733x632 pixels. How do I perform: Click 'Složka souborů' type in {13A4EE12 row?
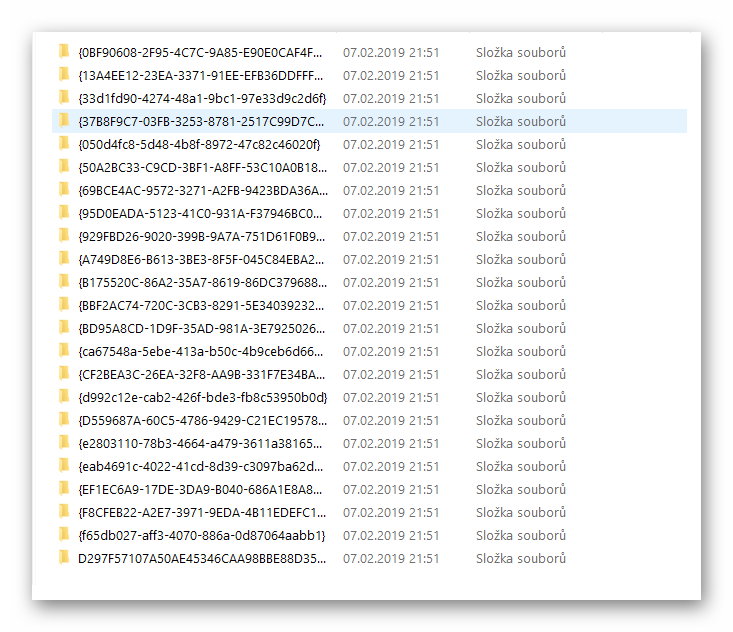[x=521, y=75]
